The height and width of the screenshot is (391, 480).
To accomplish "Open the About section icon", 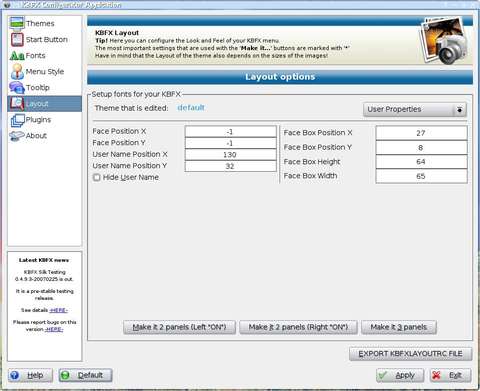I will [x=17, y=136].
